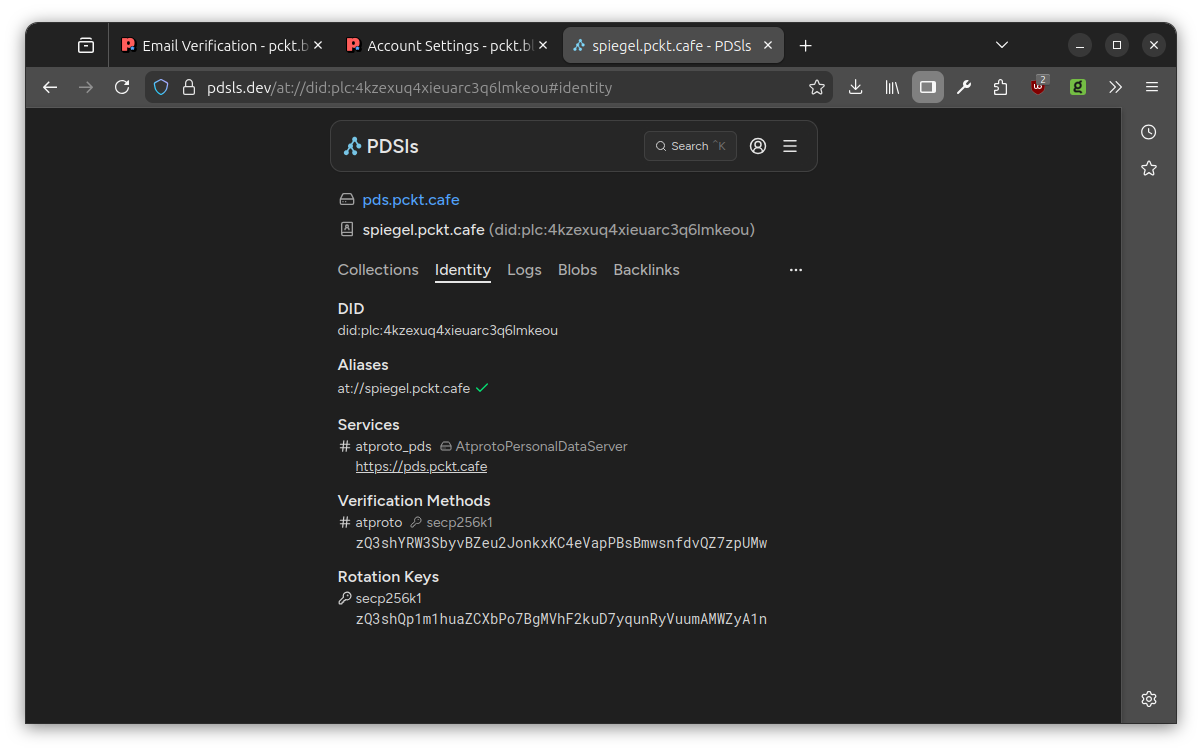Select the Backlinks tab
The width and height of the screenshot is (1202, 752).
click(646, 270)
